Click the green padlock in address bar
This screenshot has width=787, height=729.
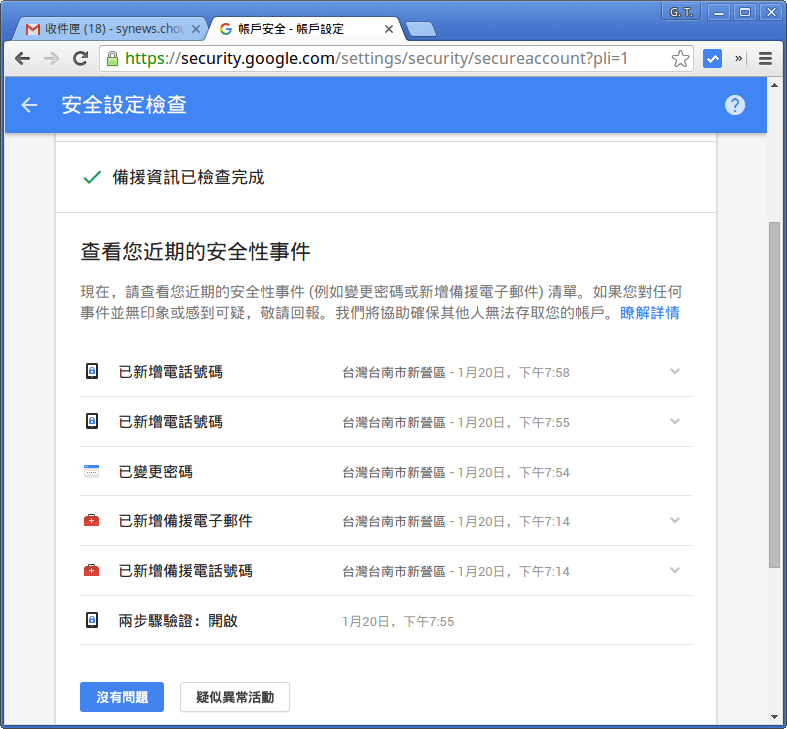click(x=112, y=59)
